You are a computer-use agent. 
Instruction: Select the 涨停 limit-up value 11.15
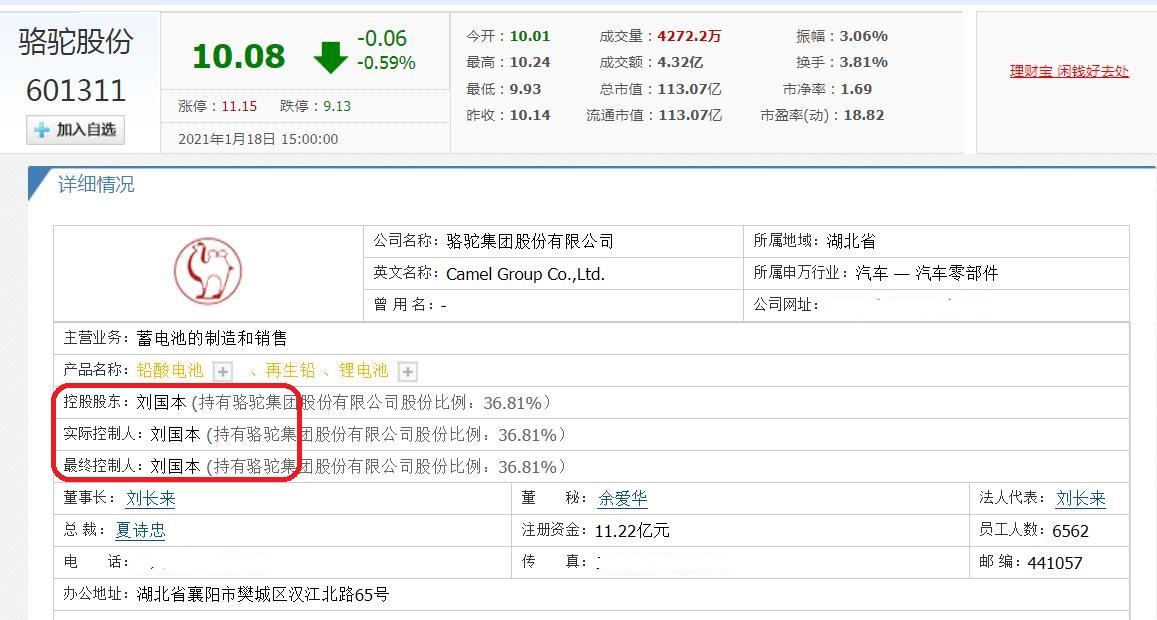[239, 106]
